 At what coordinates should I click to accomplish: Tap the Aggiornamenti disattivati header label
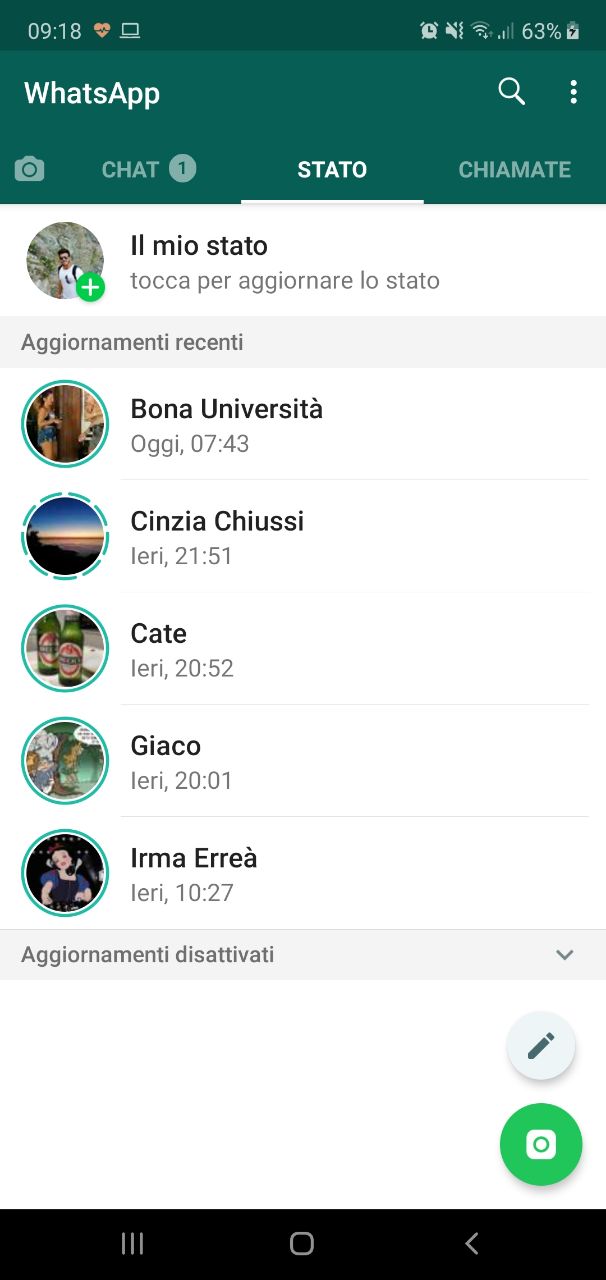[x=148, y=955]
